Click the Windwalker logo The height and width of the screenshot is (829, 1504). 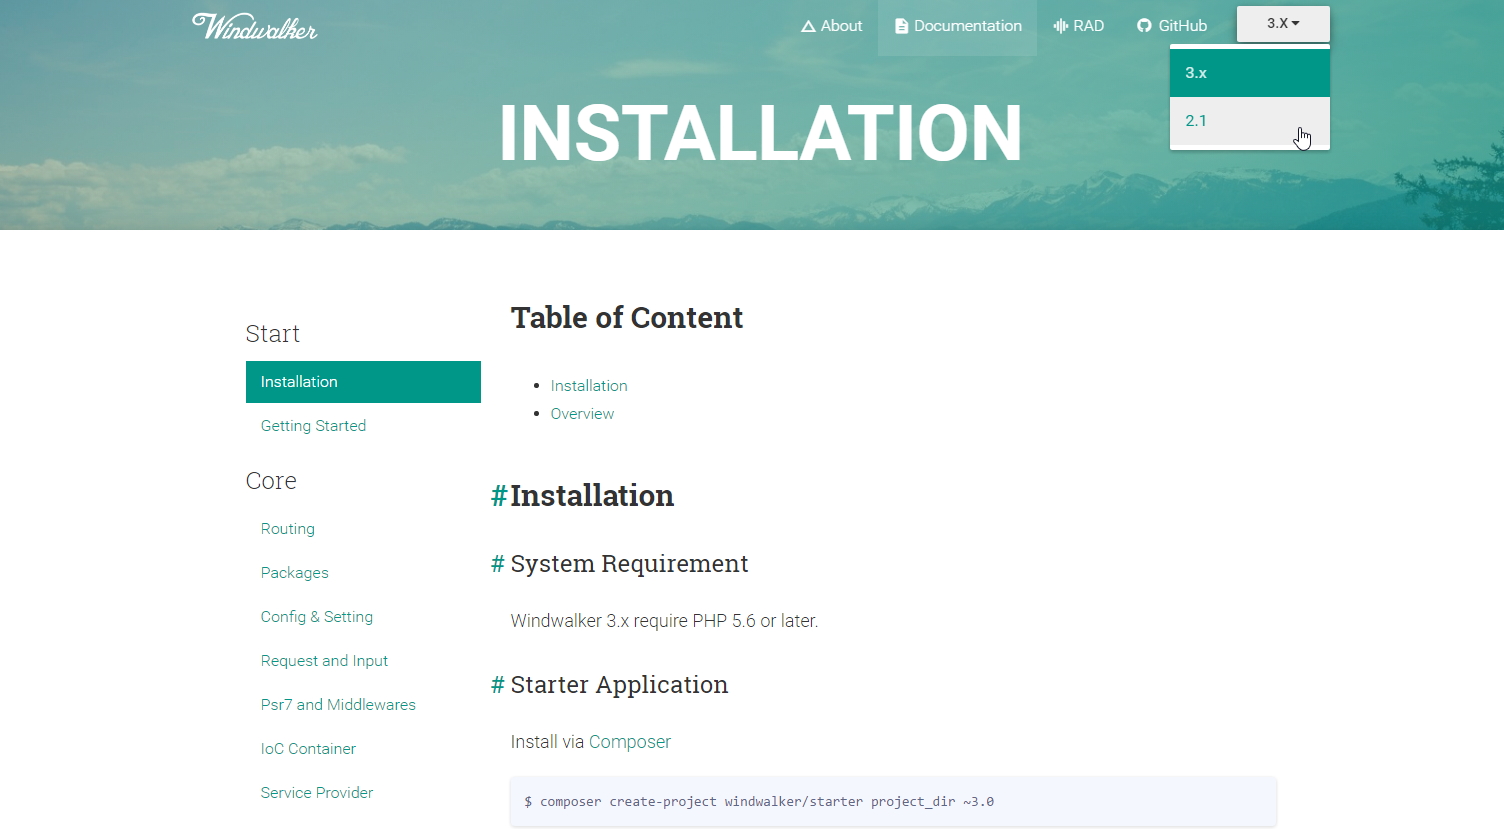[255, 26]
